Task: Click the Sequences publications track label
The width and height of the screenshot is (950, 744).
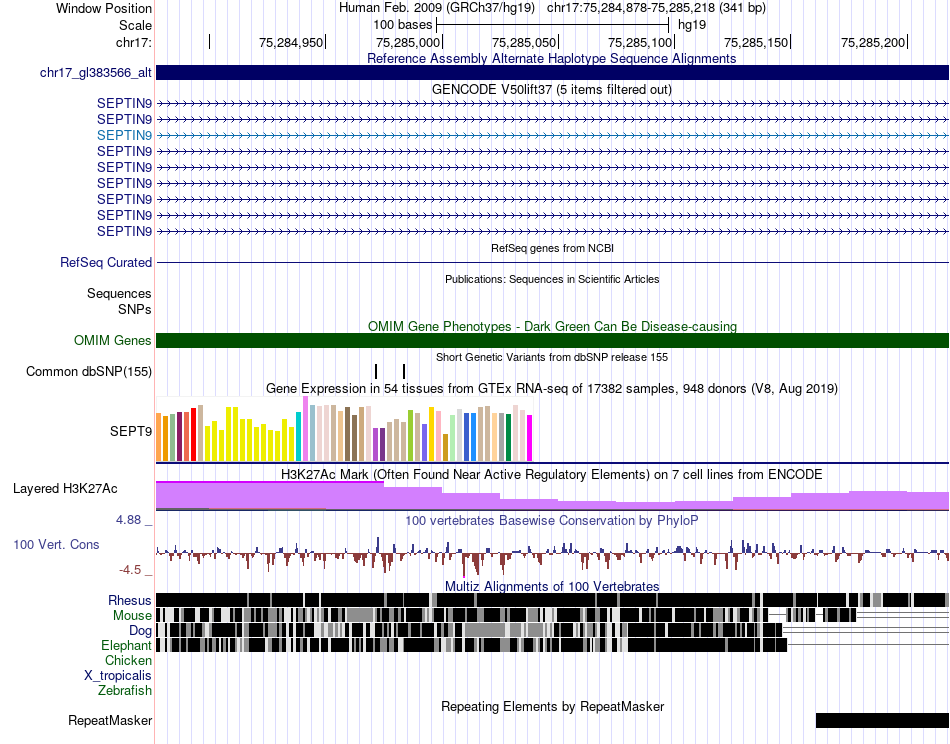Action: [x=119, y=293]
